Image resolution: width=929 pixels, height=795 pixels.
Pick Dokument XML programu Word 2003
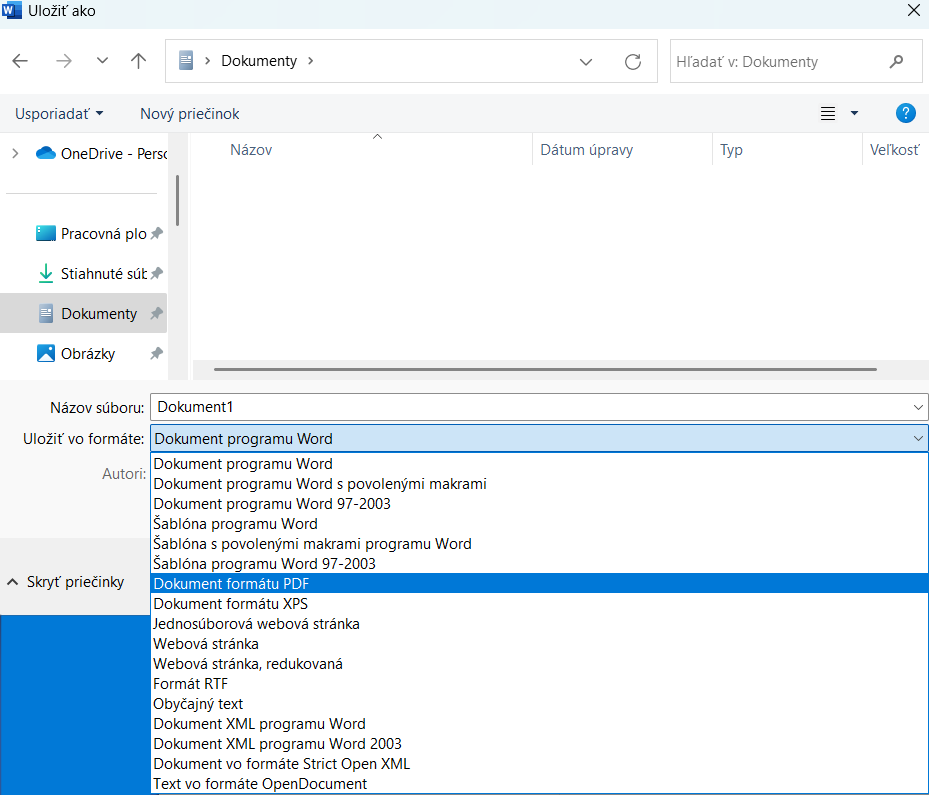[539, 744]
